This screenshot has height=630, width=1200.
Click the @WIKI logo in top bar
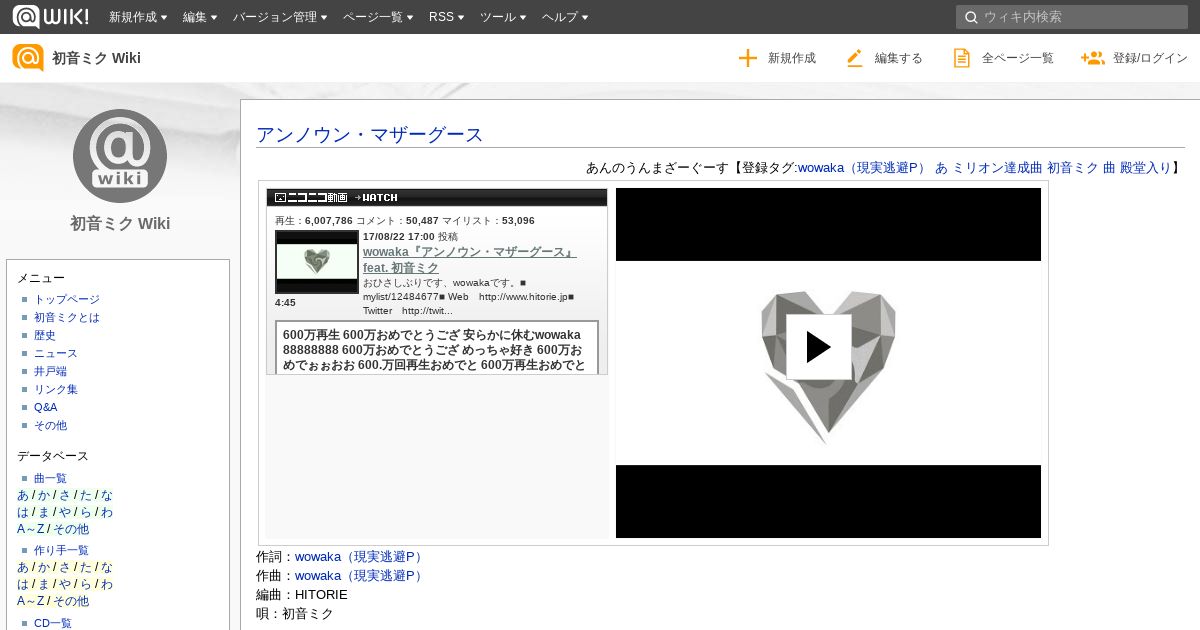tap(50, 16)
